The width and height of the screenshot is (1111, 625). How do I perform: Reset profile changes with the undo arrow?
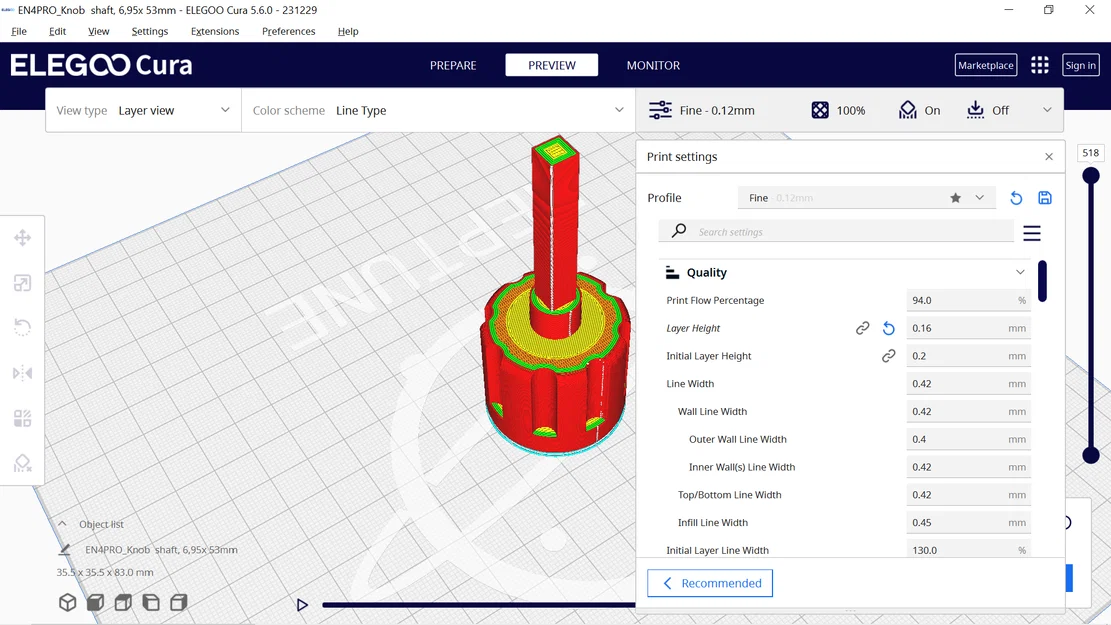[x=1016, y=198]
